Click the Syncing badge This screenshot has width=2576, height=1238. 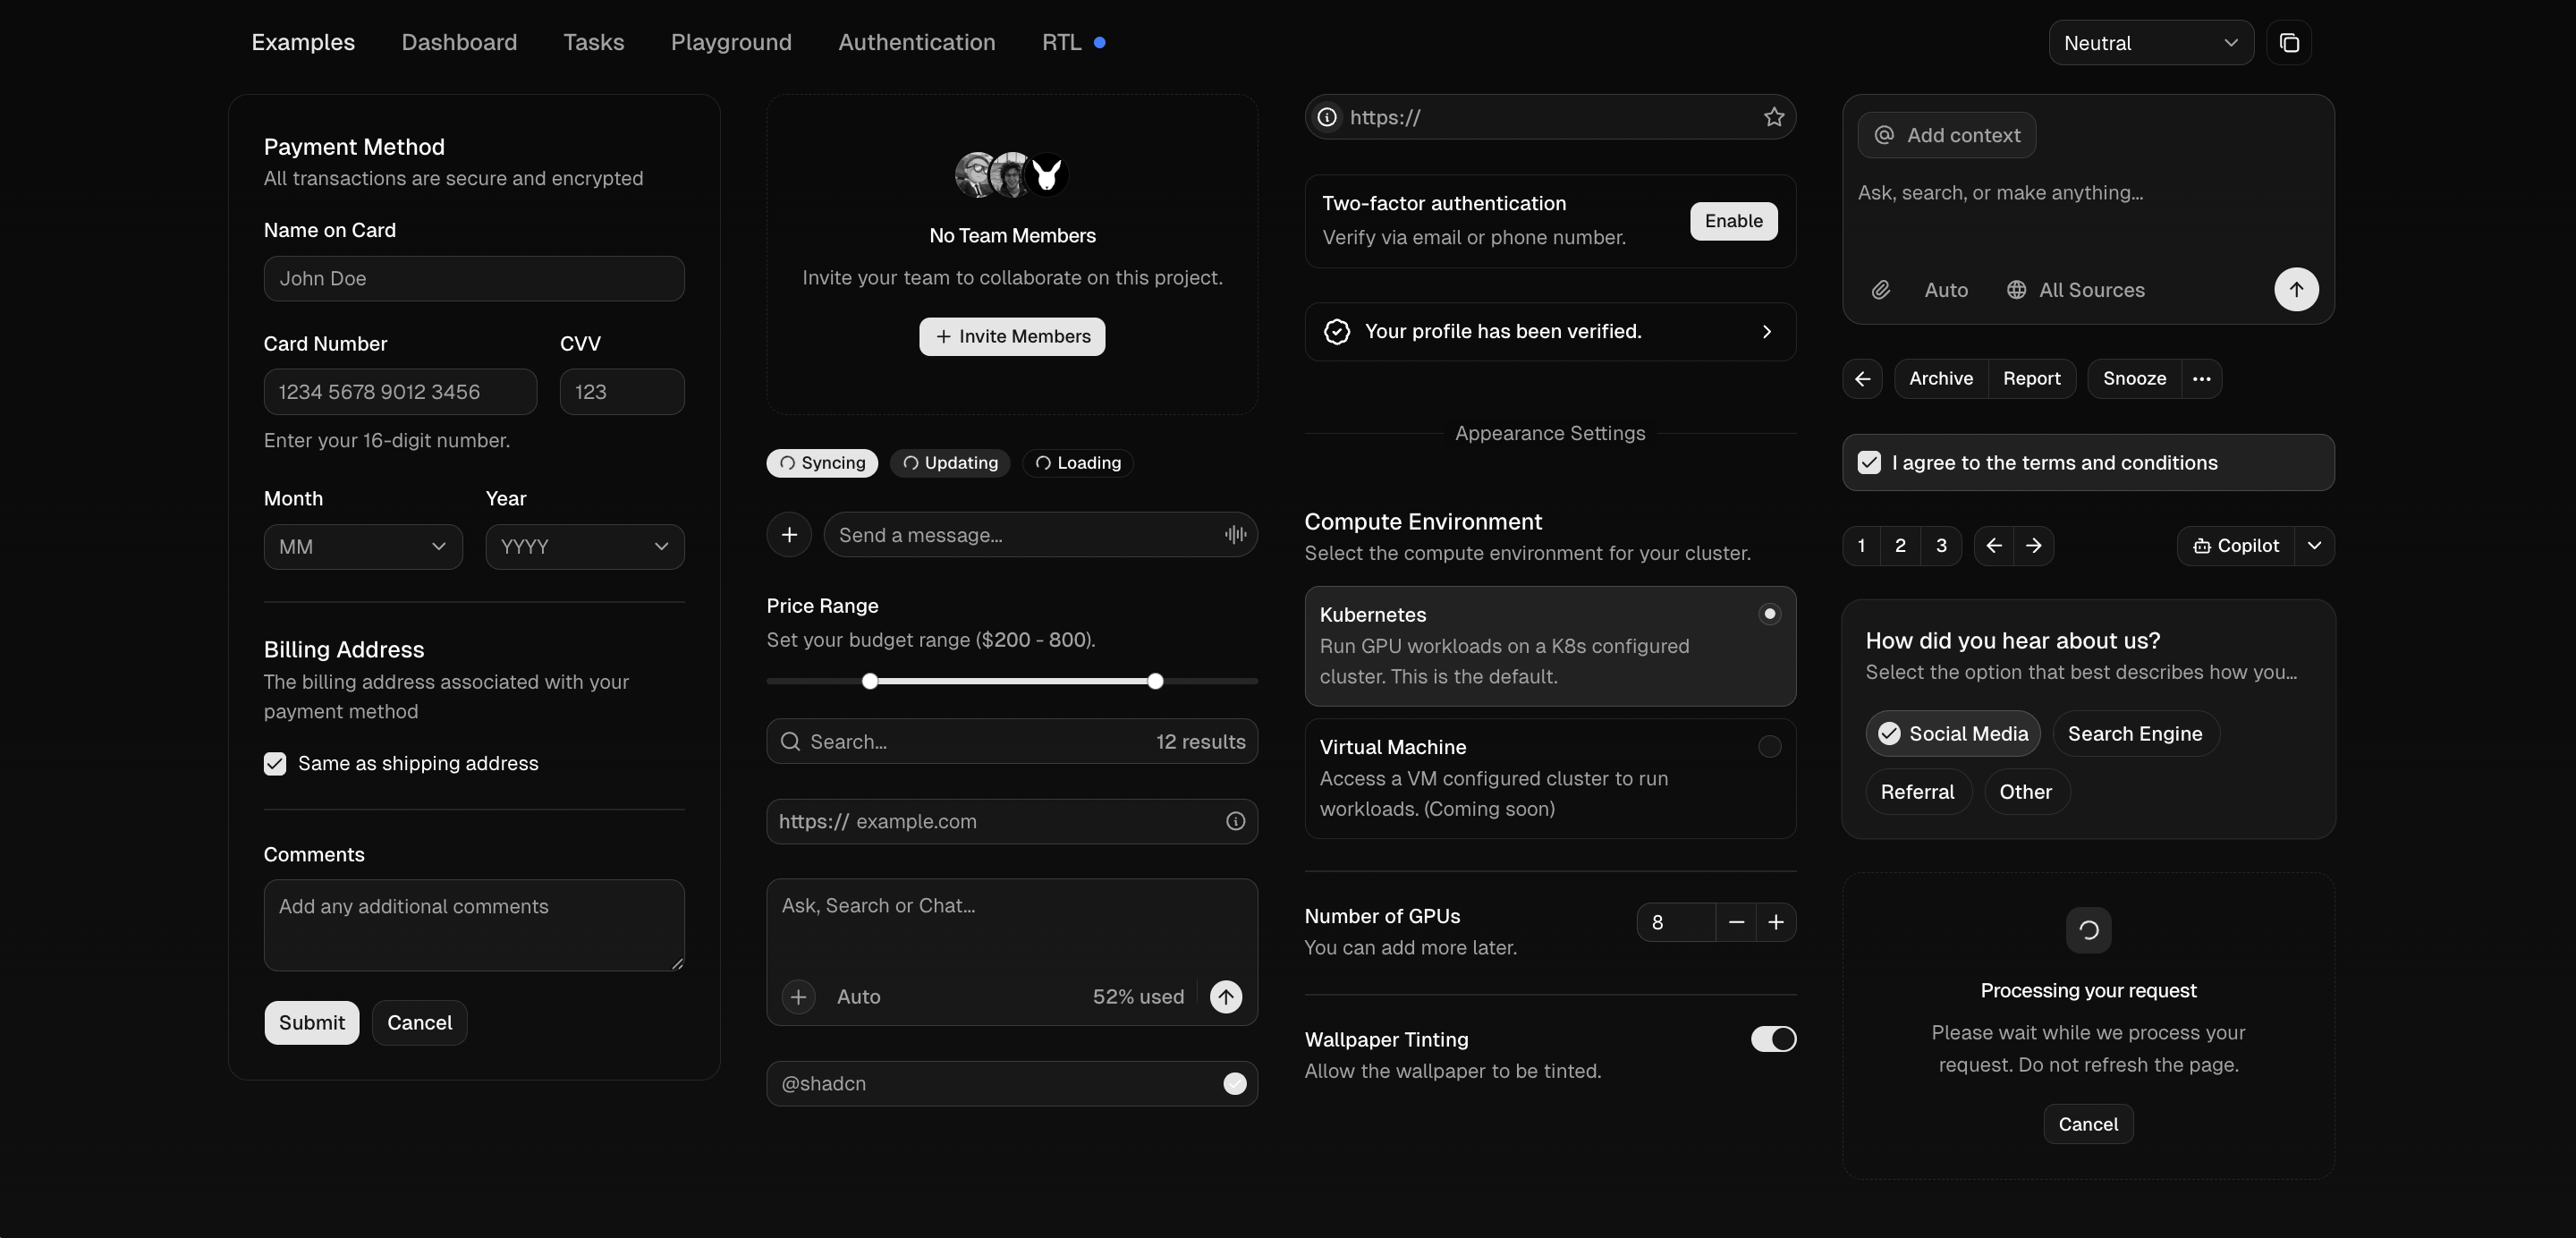[822, 463]
